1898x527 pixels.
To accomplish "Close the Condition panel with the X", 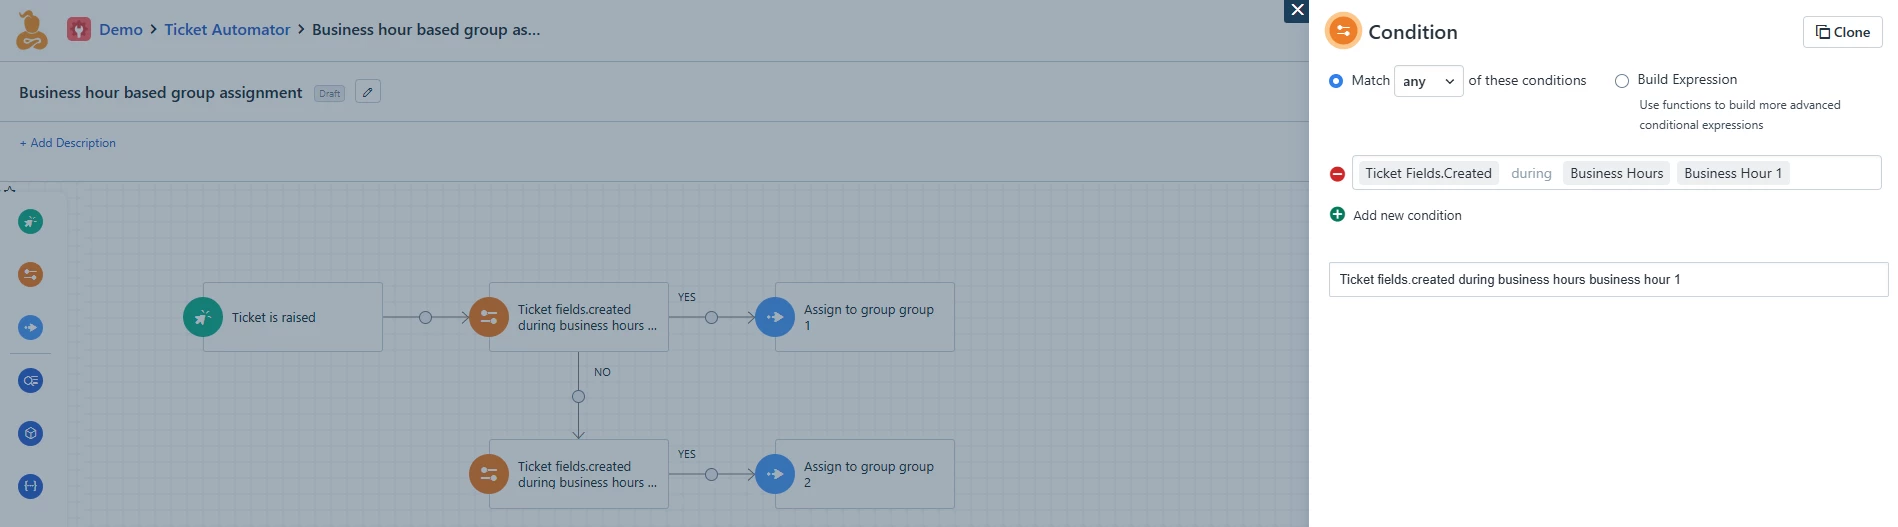I will click(x=1297, y=10).
